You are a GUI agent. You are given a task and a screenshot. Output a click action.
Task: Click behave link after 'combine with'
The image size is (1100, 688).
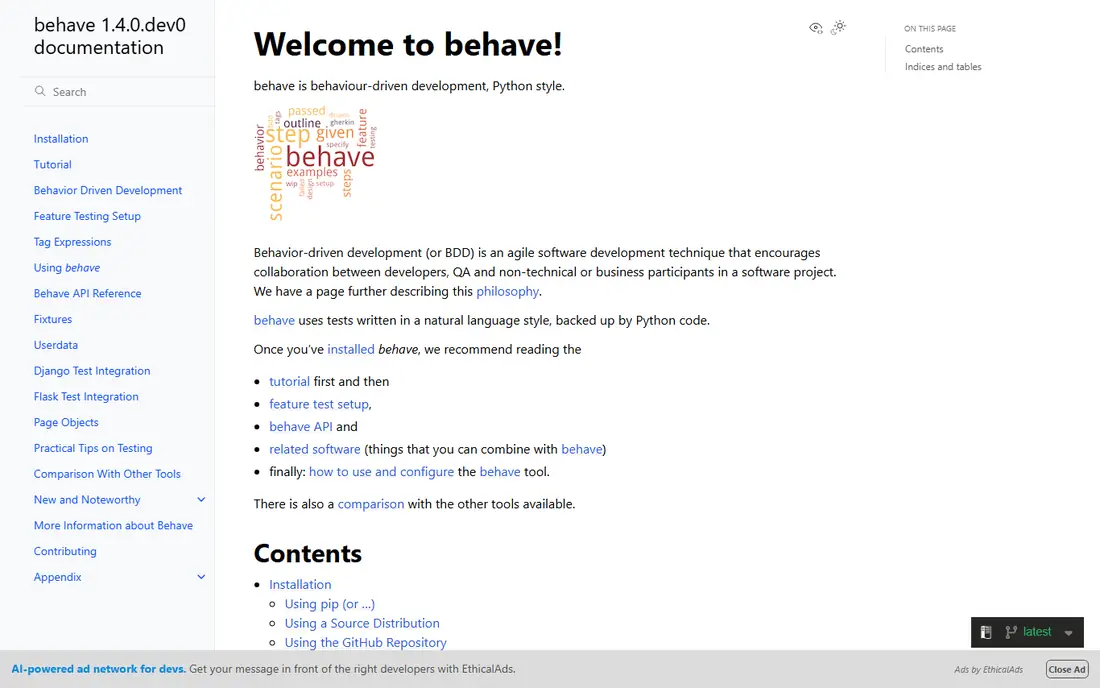coord(582,449)
